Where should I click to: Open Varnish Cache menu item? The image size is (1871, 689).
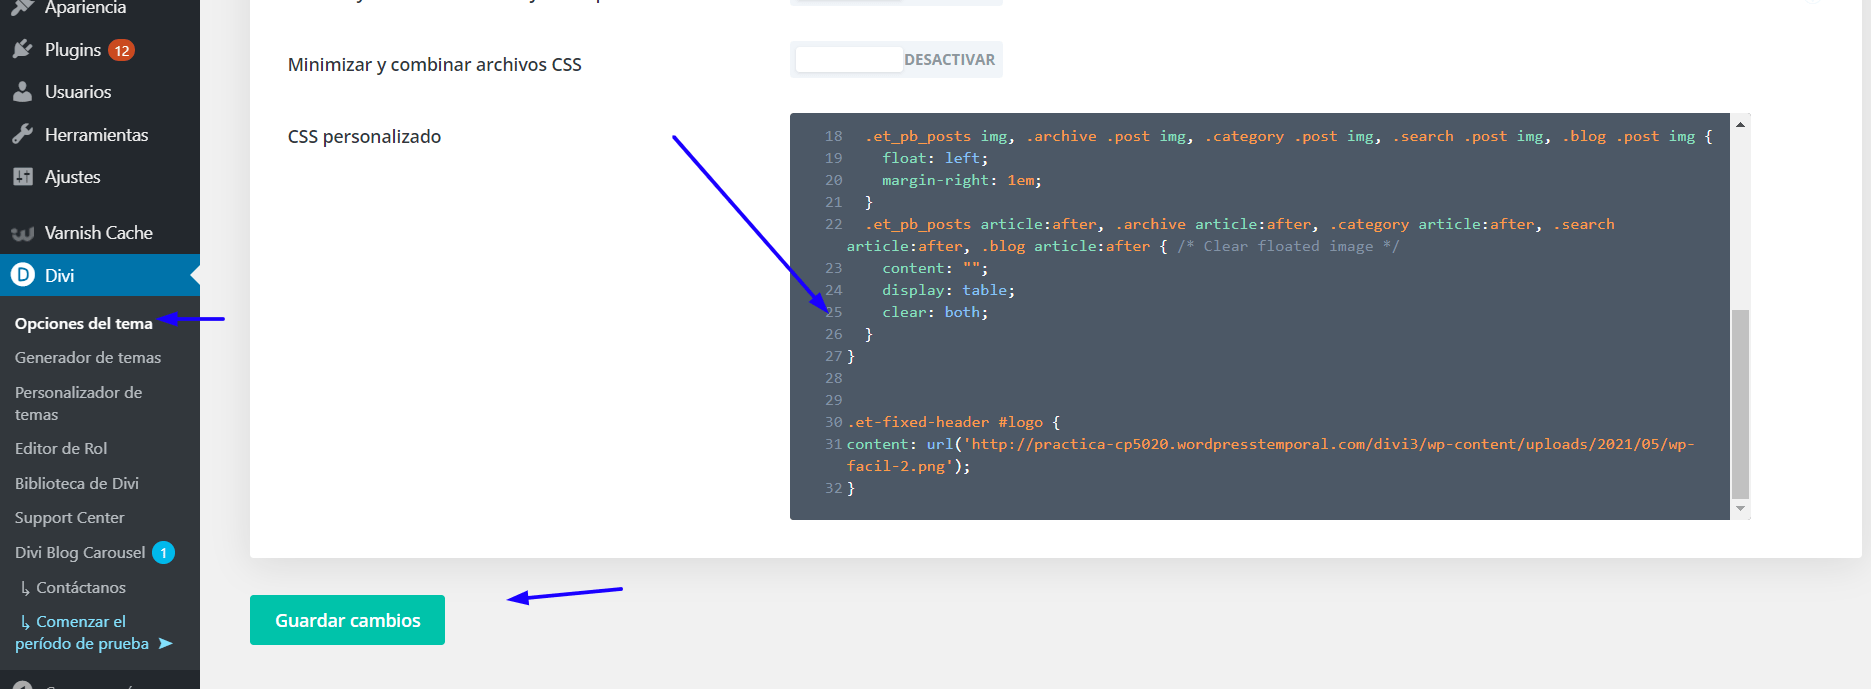pyautogui.click(x=100, y=233)
